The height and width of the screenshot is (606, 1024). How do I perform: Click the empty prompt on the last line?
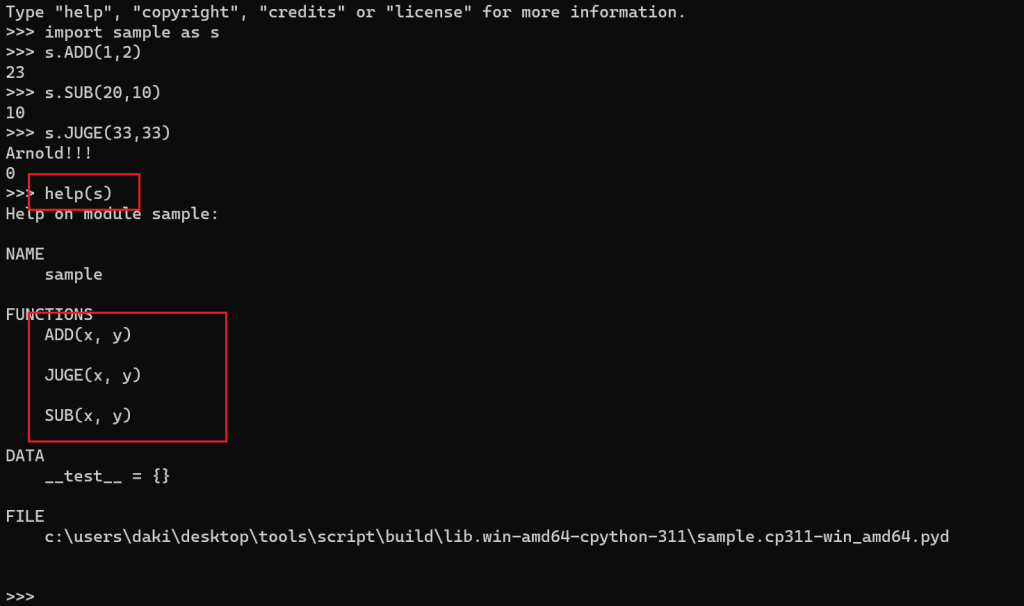tap(20, 597)
